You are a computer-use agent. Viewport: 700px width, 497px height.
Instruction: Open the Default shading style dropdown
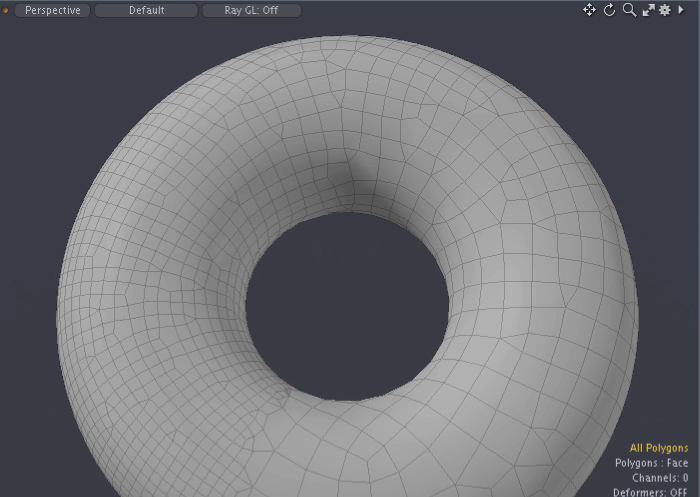tap(146, 10)
